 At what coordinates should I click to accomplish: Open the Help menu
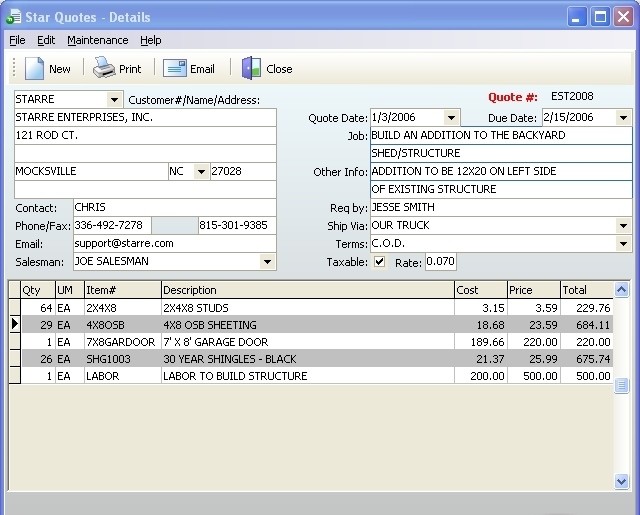coord(150,40)
